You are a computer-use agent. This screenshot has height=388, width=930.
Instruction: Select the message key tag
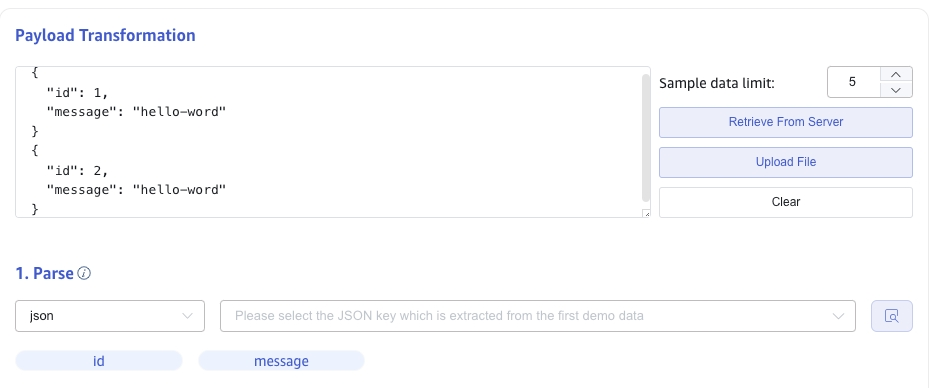pyautogui.click(x=281, y=361)
